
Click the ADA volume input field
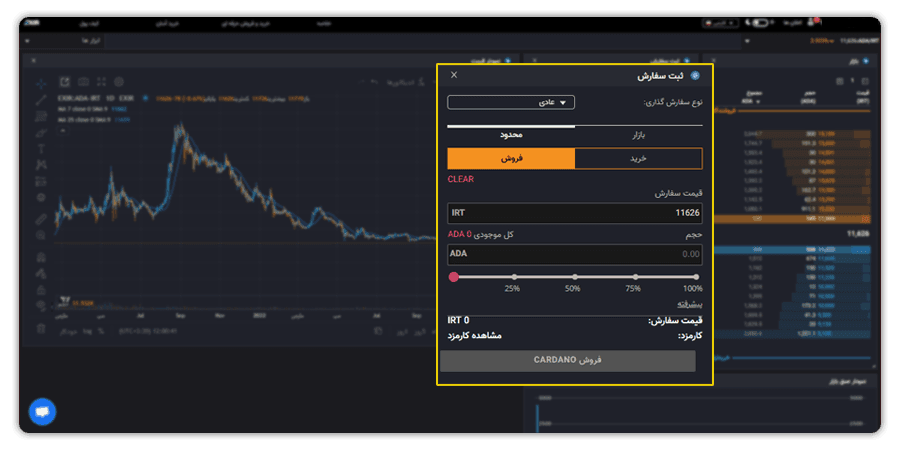(x=575, y=254)
